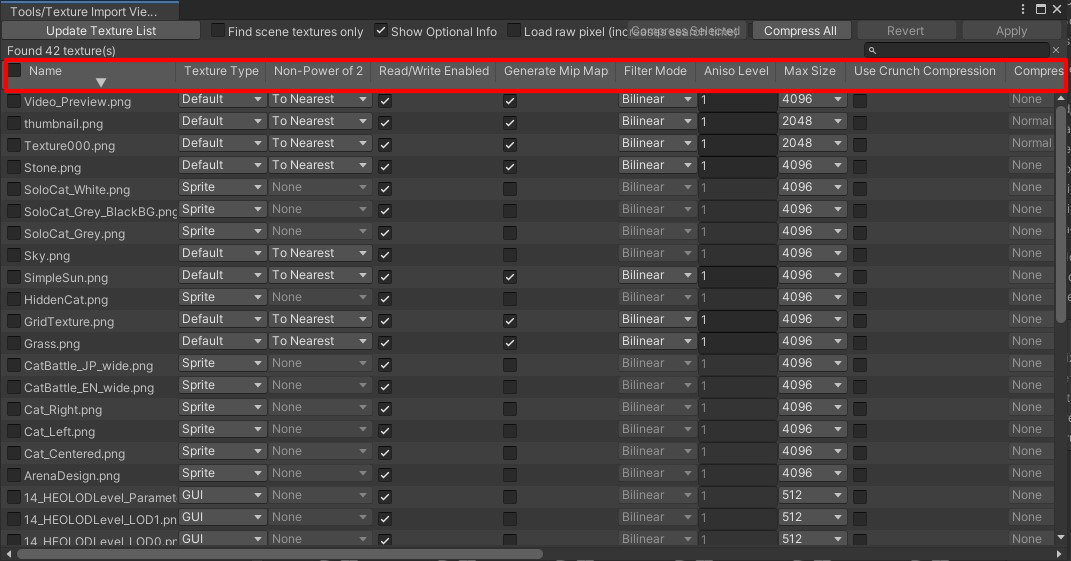Sort by the Texture Type column header

click(221, 71)
